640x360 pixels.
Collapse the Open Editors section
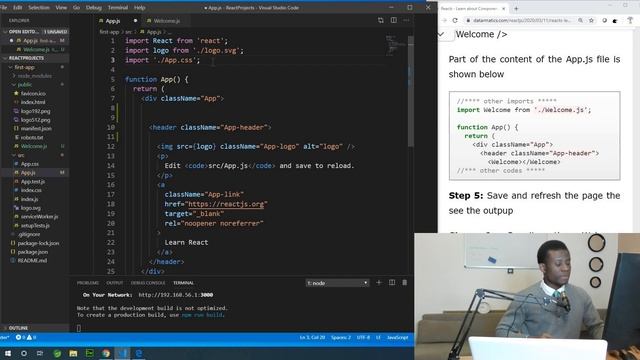pos(5,31)
